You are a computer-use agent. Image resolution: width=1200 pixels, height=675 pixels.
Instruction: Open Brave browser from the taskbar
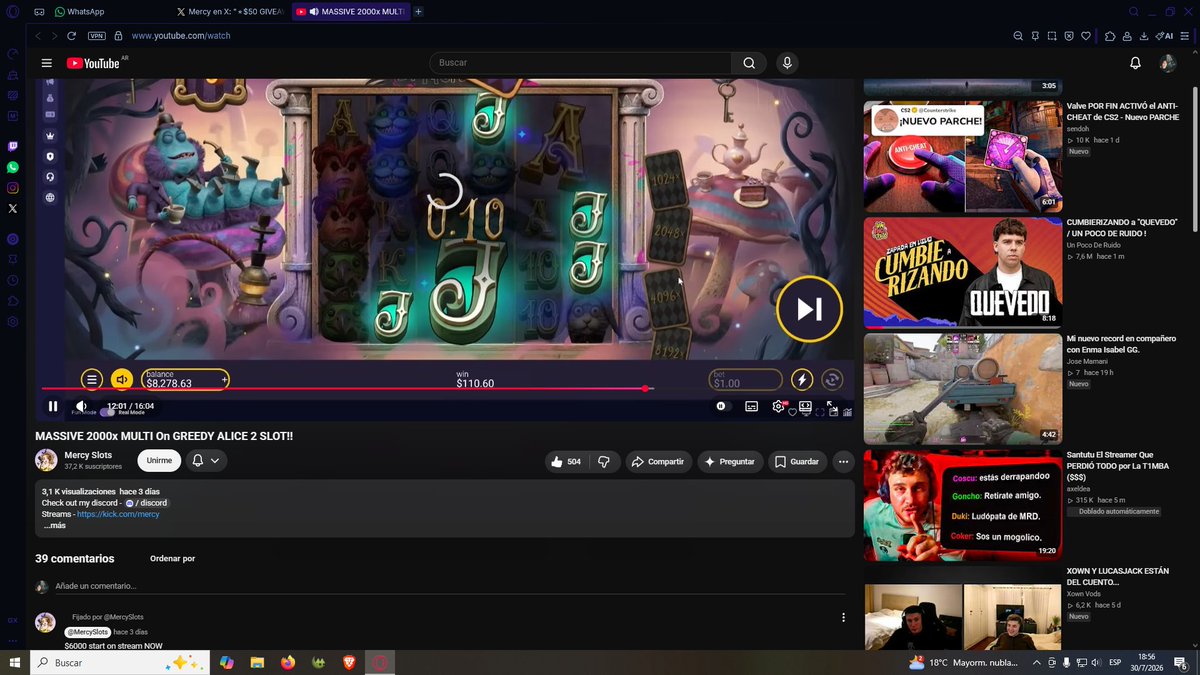349,663
